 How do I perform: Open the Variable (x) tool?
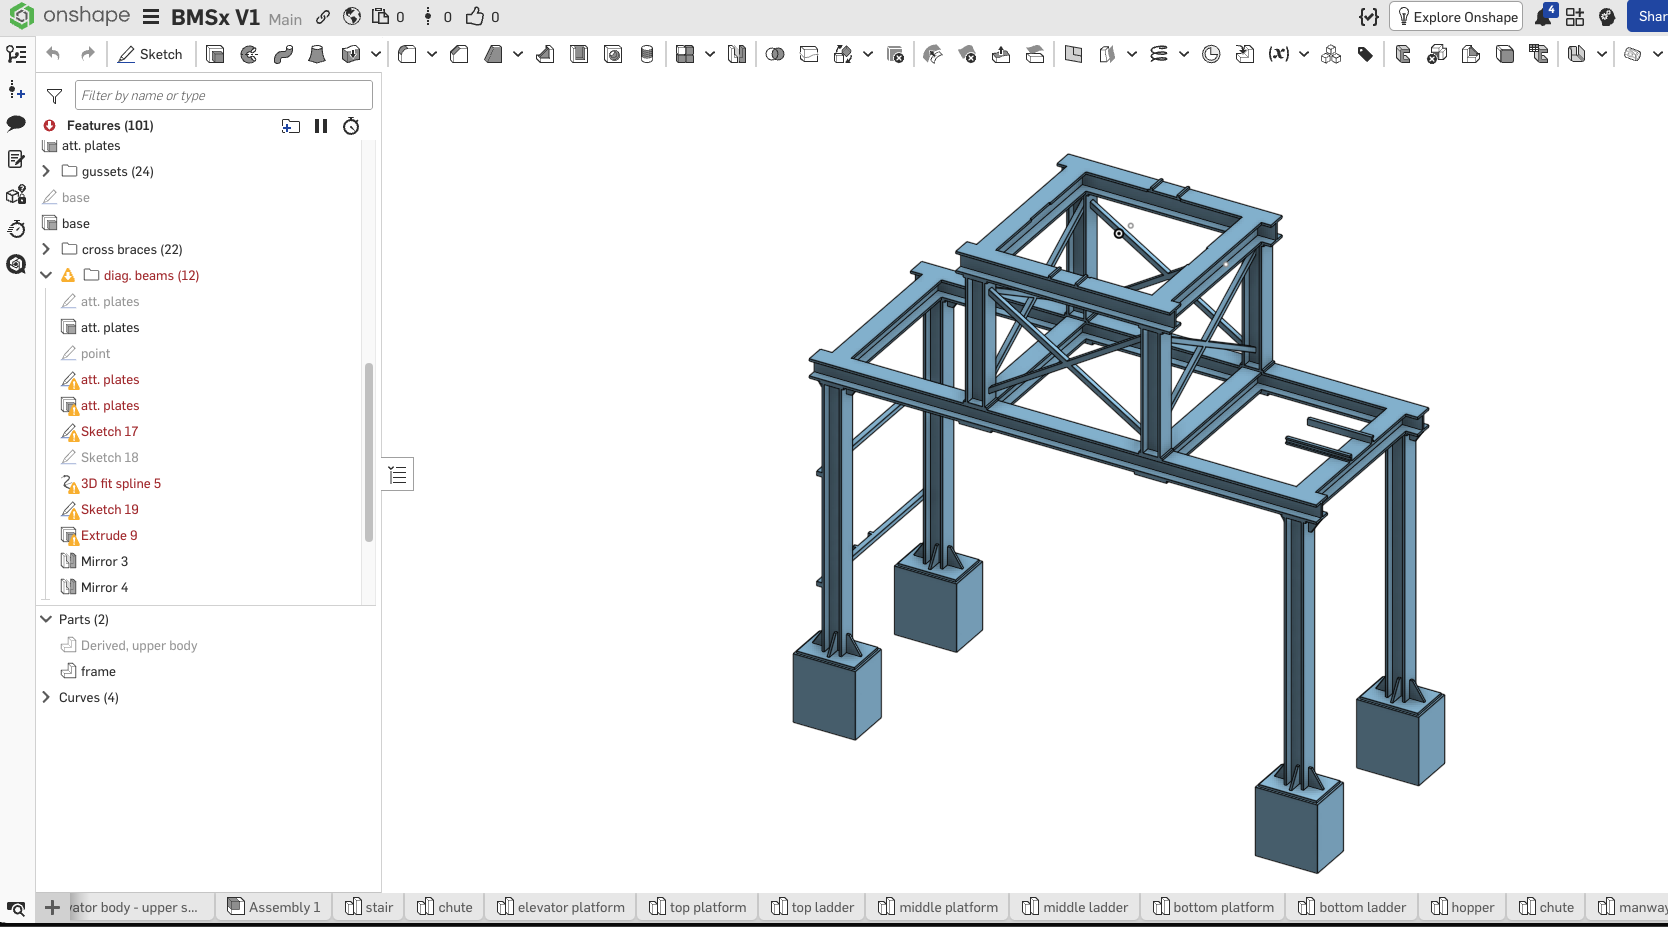(1278, 54)
